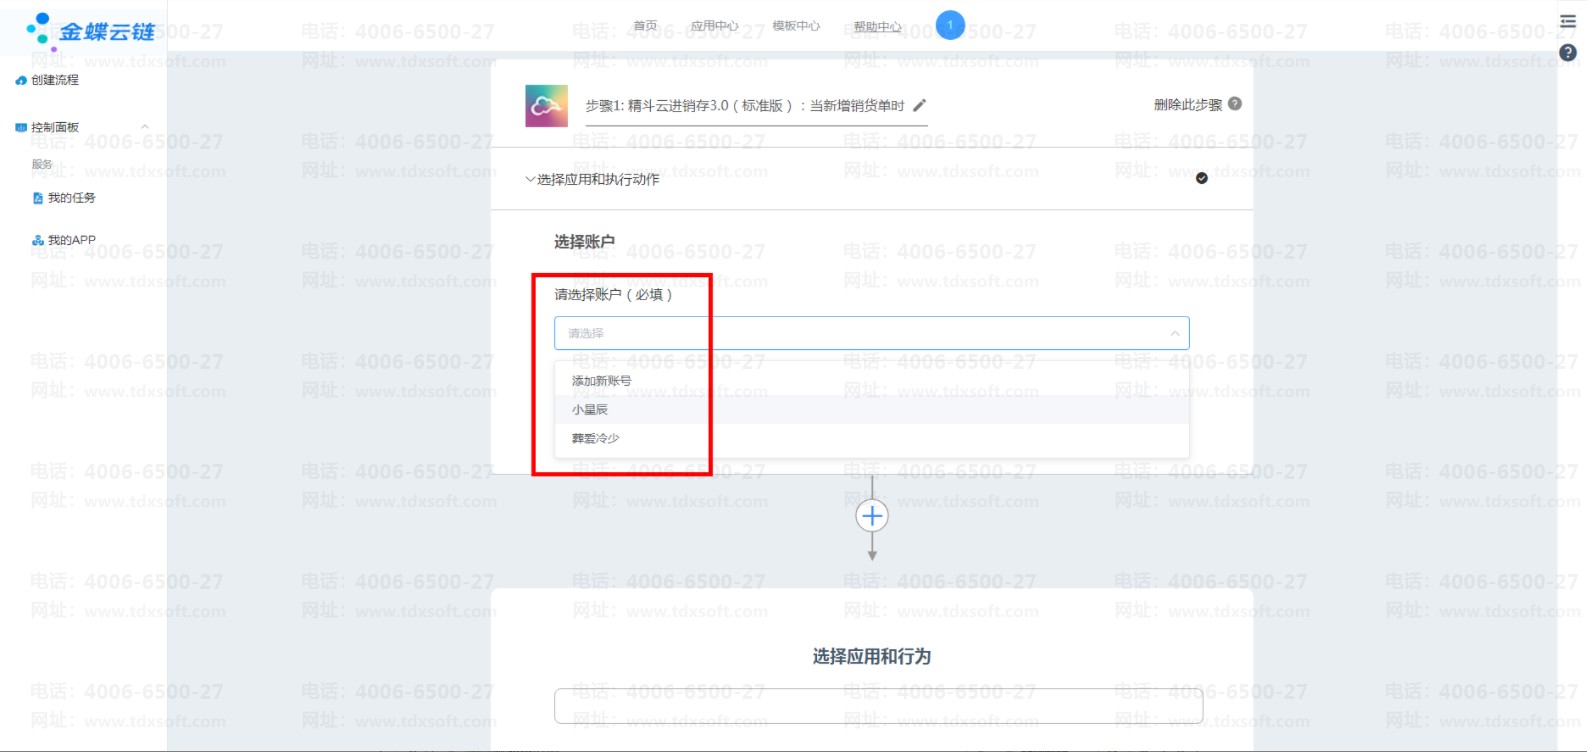Collapse the 控制面板 sidebar group
The image size is (1587, 752).
(x=145, y=127)
